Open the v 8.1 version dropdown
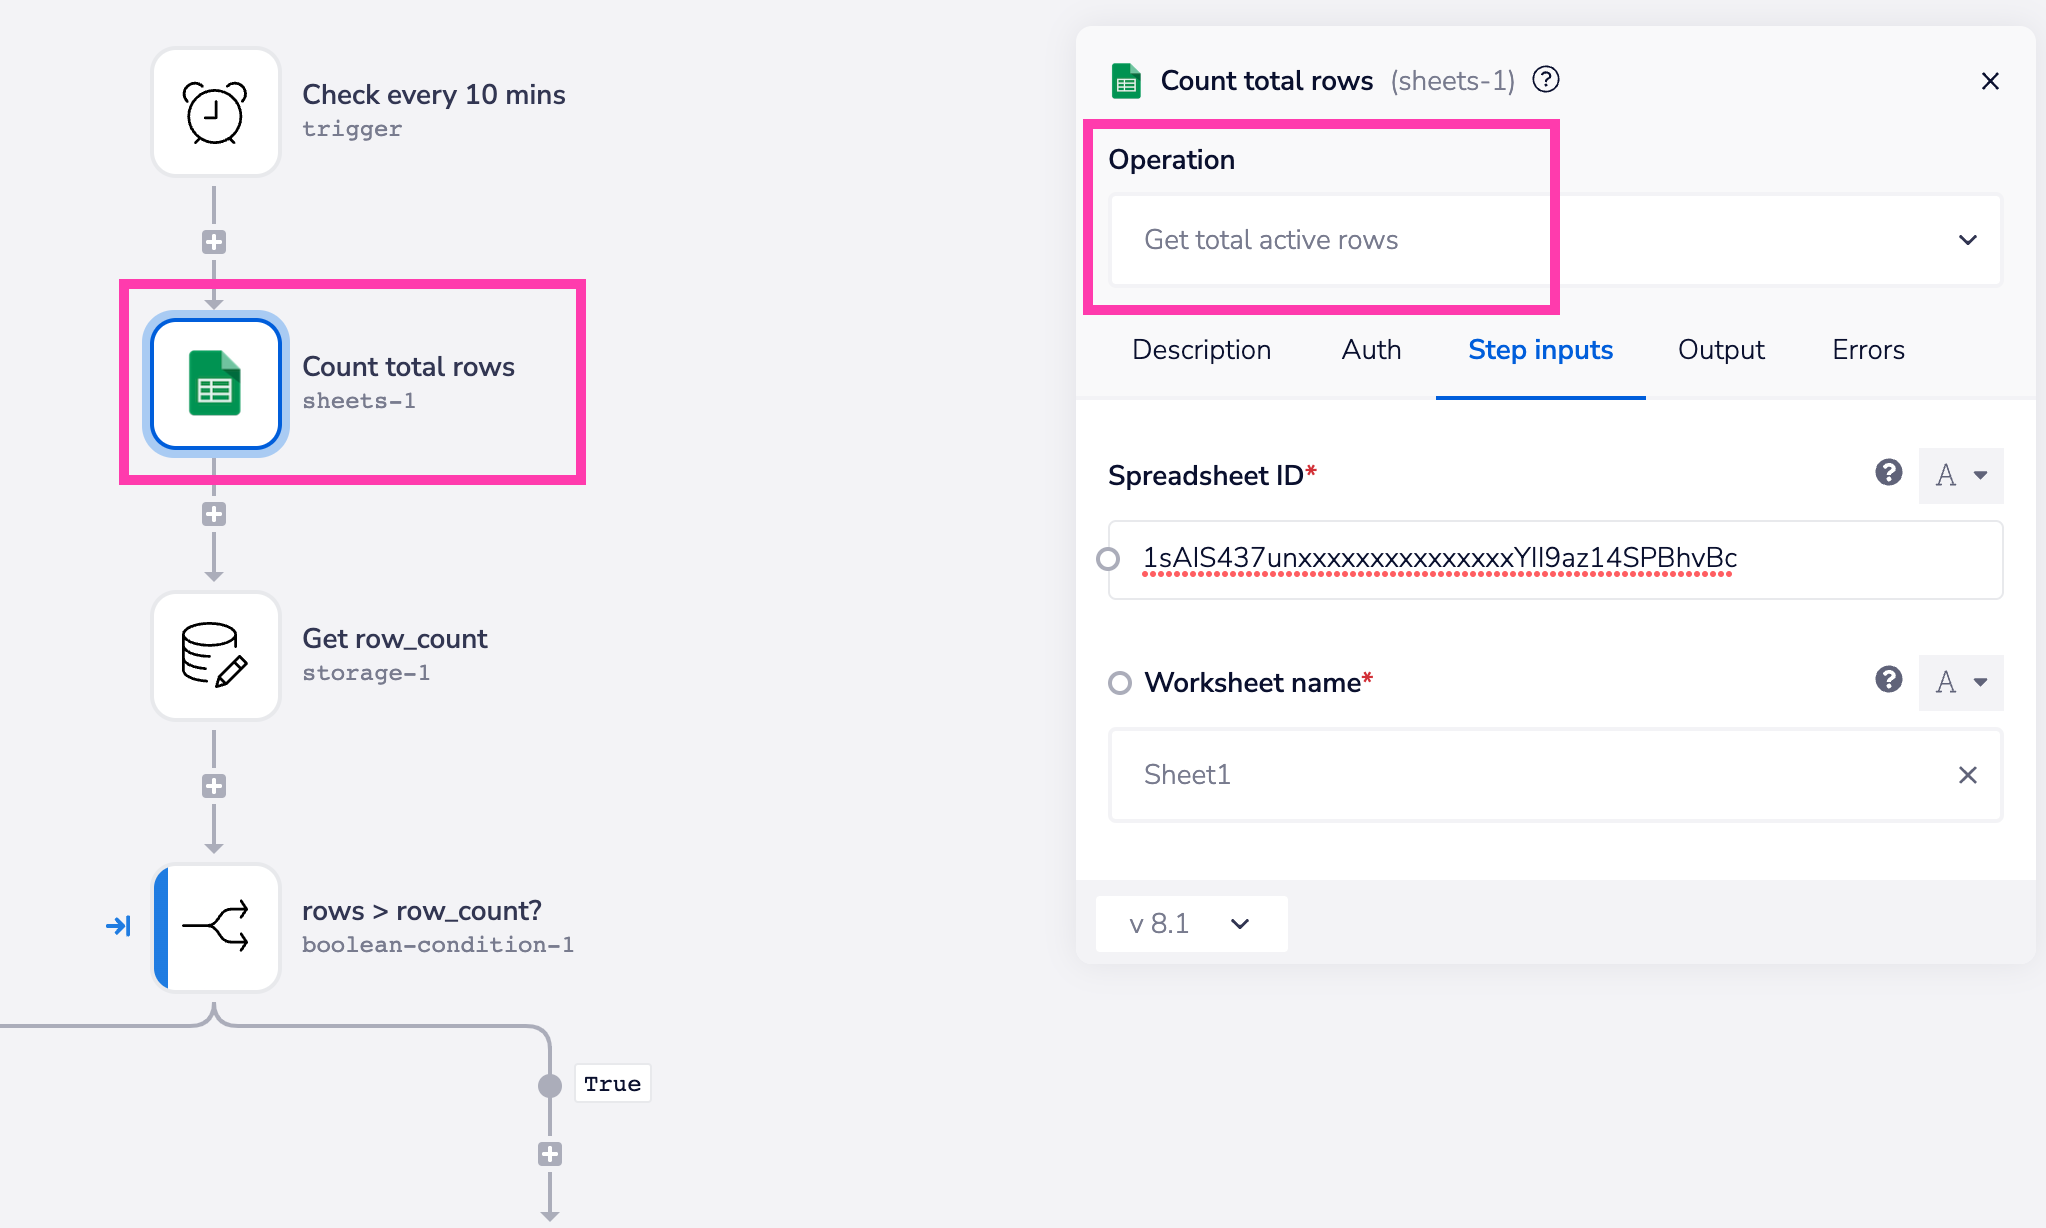 coord(1190,924)
